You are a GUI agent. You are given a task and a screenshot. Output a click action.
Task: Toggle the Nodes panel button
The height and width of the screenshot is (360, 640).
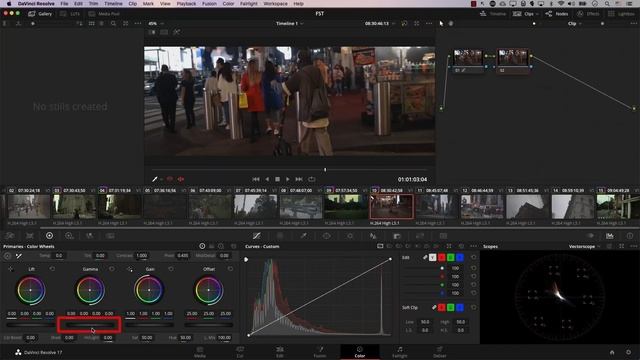[x=557, y=14]
